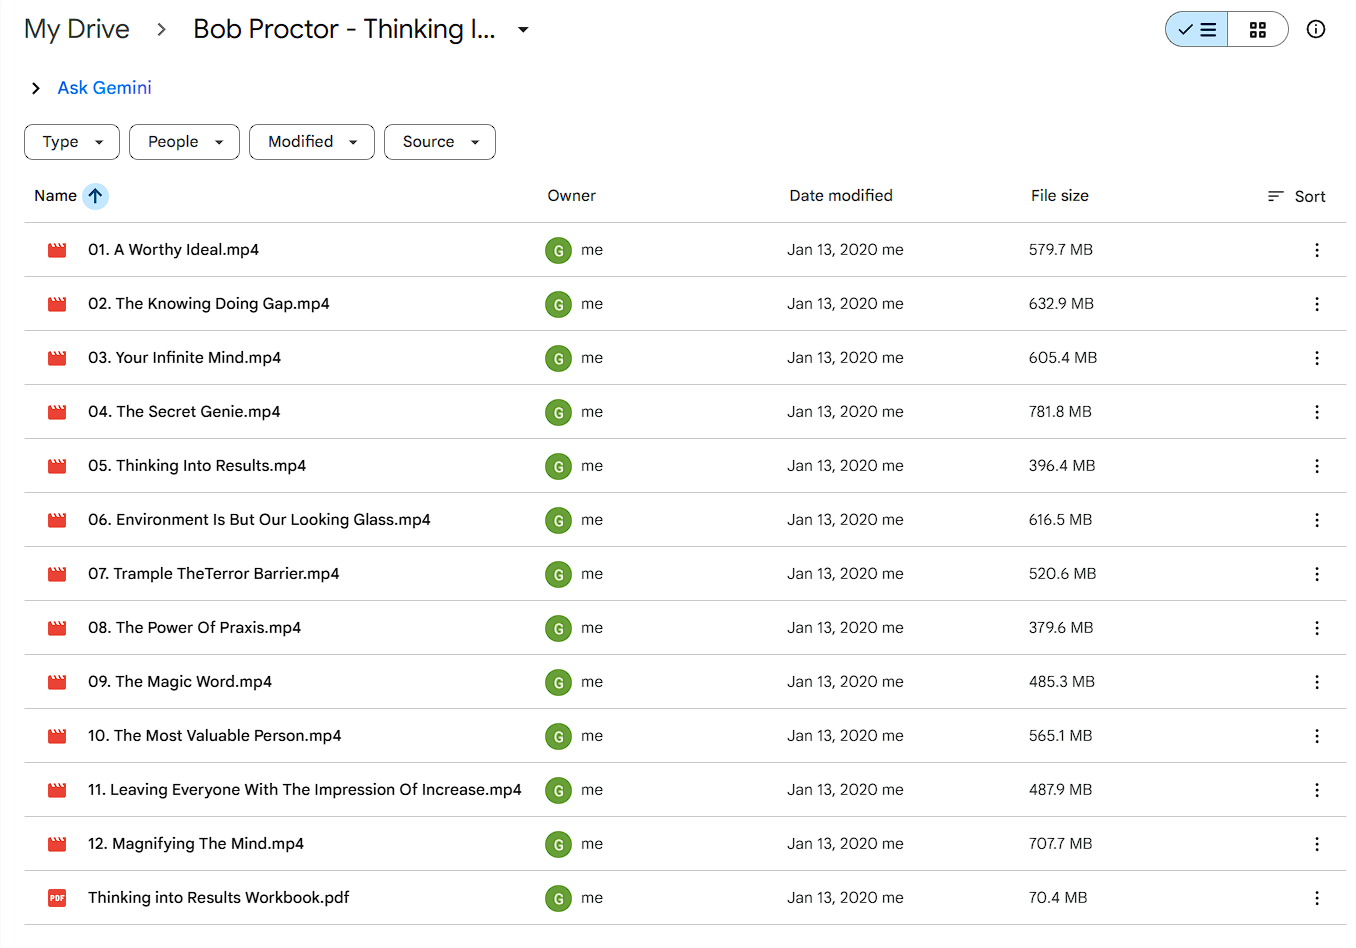Click owner avatar for Thinking into Results Workbook.pdf
The width and height of the screenshot is (1356, 948).
coord(558,898)
